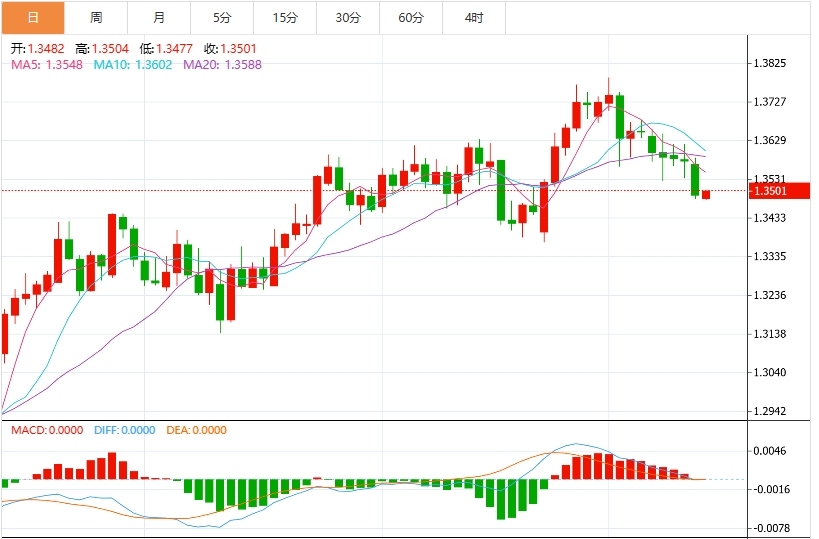The image size is (819, 539).
Task: Click the 1.3433 price axis label
Action: click(770, 218)
